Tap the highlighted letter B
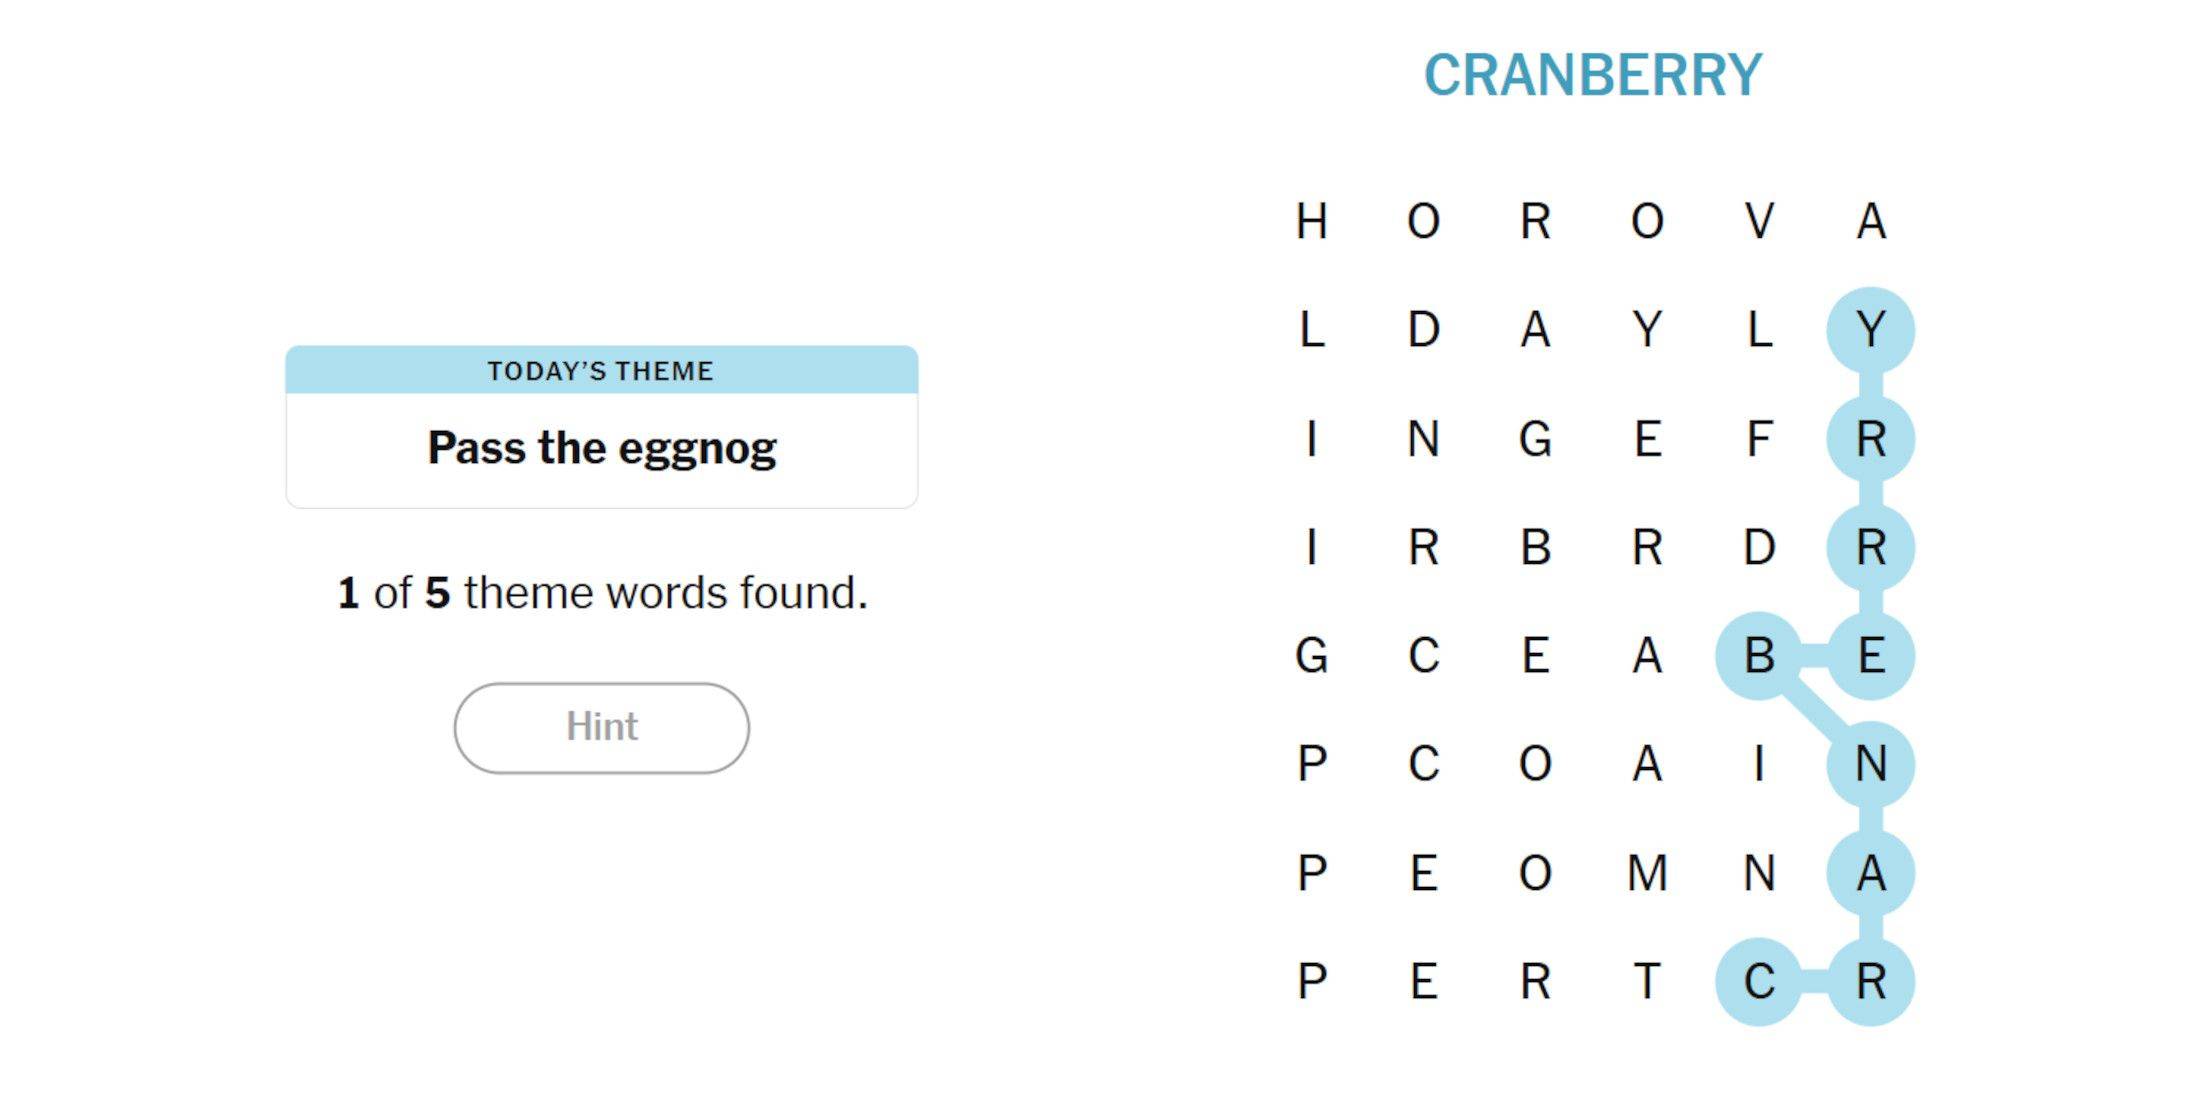The width and height of the screenshot is (2200, 1100). (x=1759, y=656)
